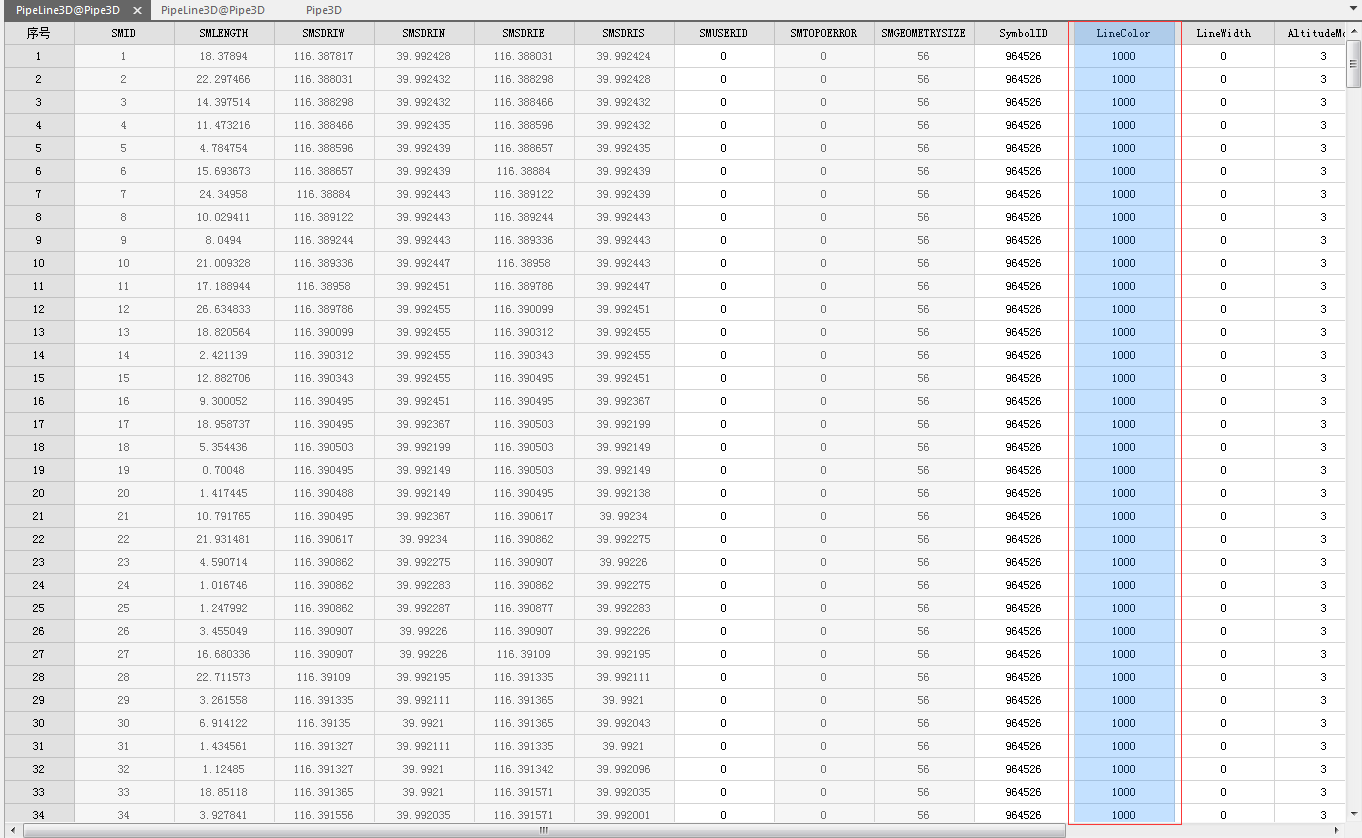Select row header number 1

tap(39, 56)
